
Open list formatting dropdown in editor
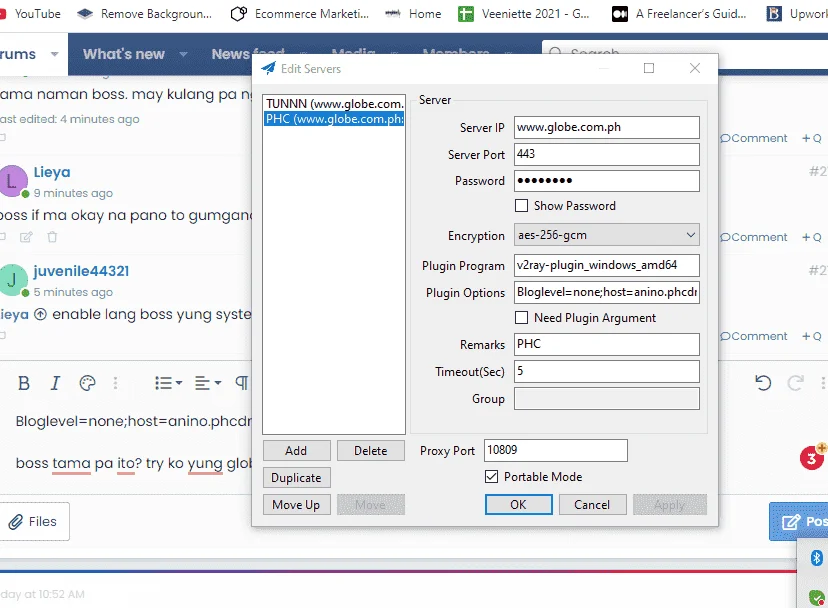(168, 383)
